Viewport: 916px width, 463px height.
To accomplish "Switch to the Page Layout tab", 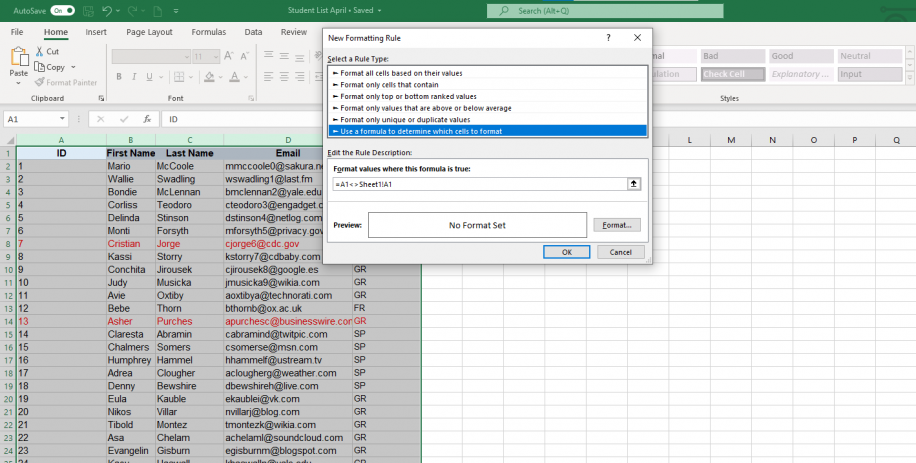I will pyautogui.click(x=149, y=32).
